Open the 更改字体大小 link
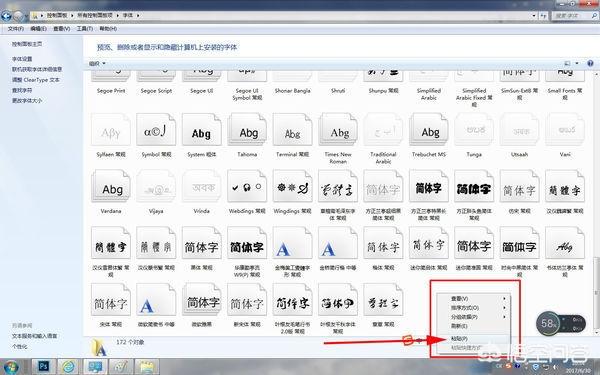600x375 pixels. pyautogui.click(x=27, y=101)
